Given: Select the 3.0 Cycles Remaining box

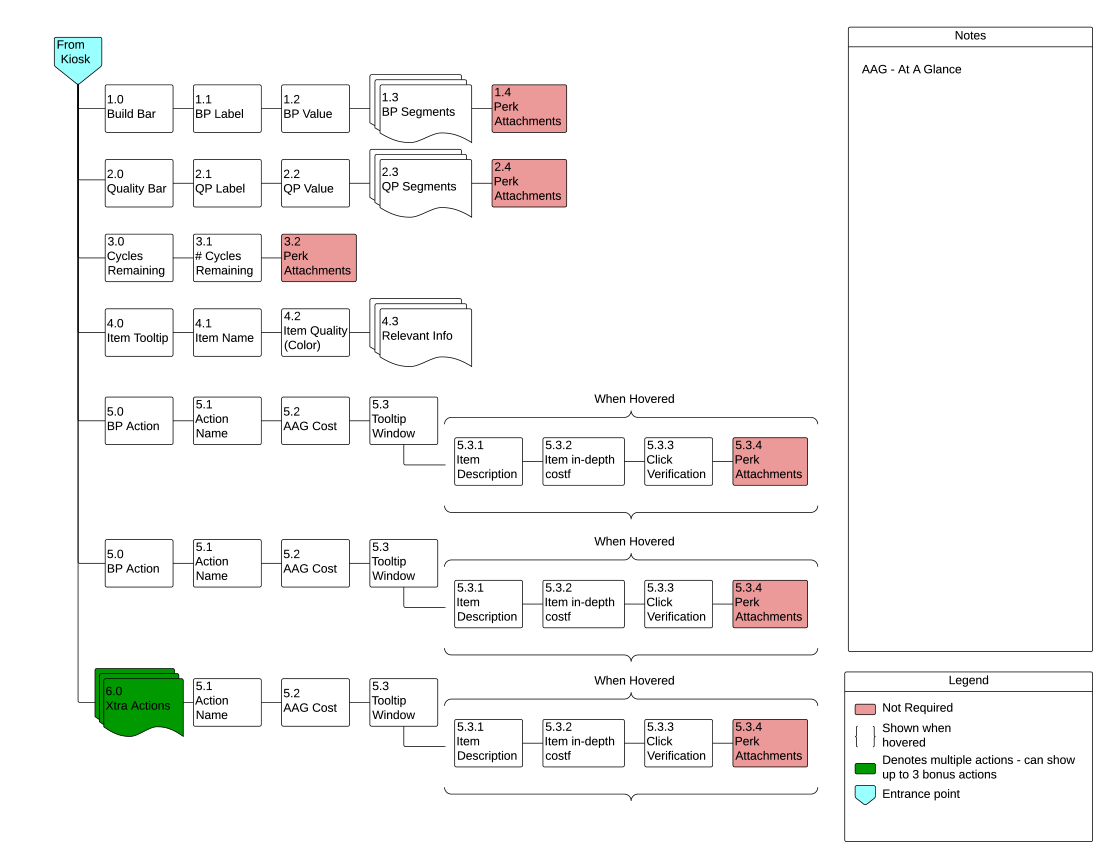Looking at the screenshot, I should click(x=139, y=257).
